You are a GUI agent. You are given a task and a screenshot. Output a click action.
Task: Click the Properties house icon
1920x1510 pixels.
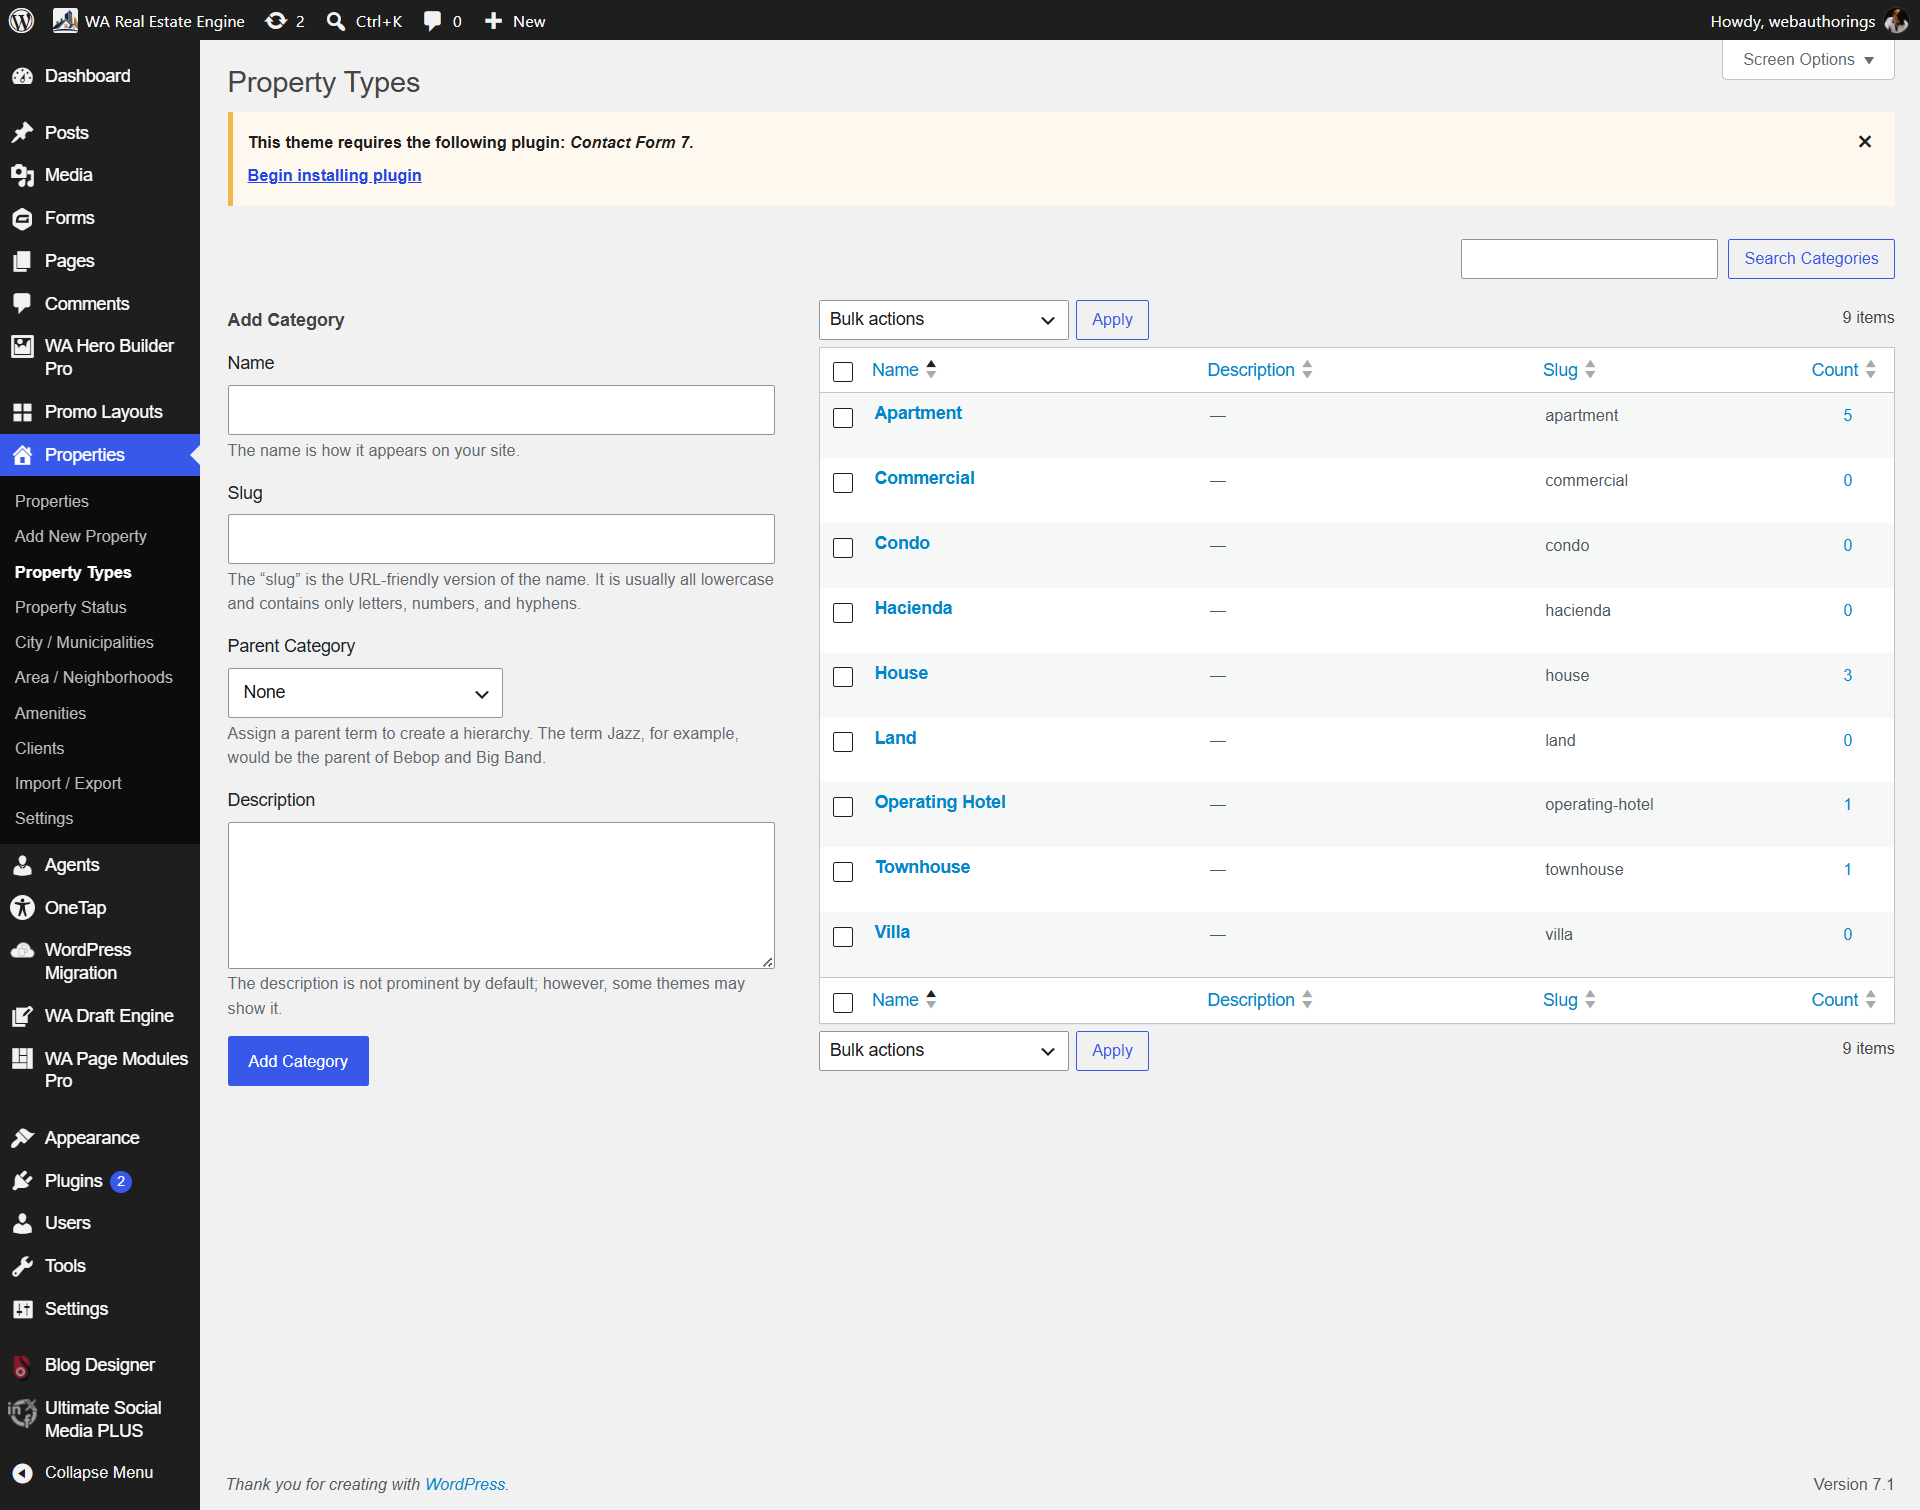point(22,455)
